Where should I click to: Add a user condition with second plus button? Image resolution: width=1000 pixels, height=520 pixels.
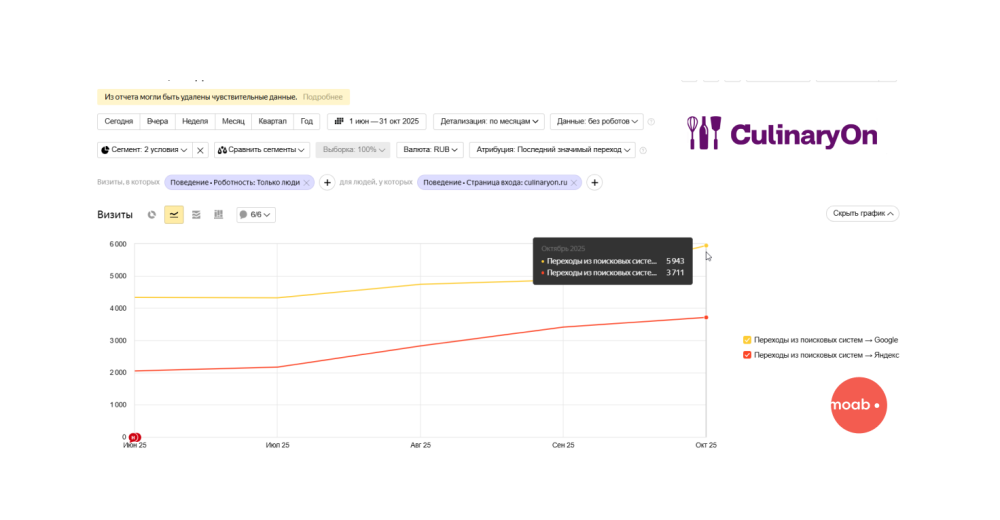pyautogui.click(x=594, y=183)
